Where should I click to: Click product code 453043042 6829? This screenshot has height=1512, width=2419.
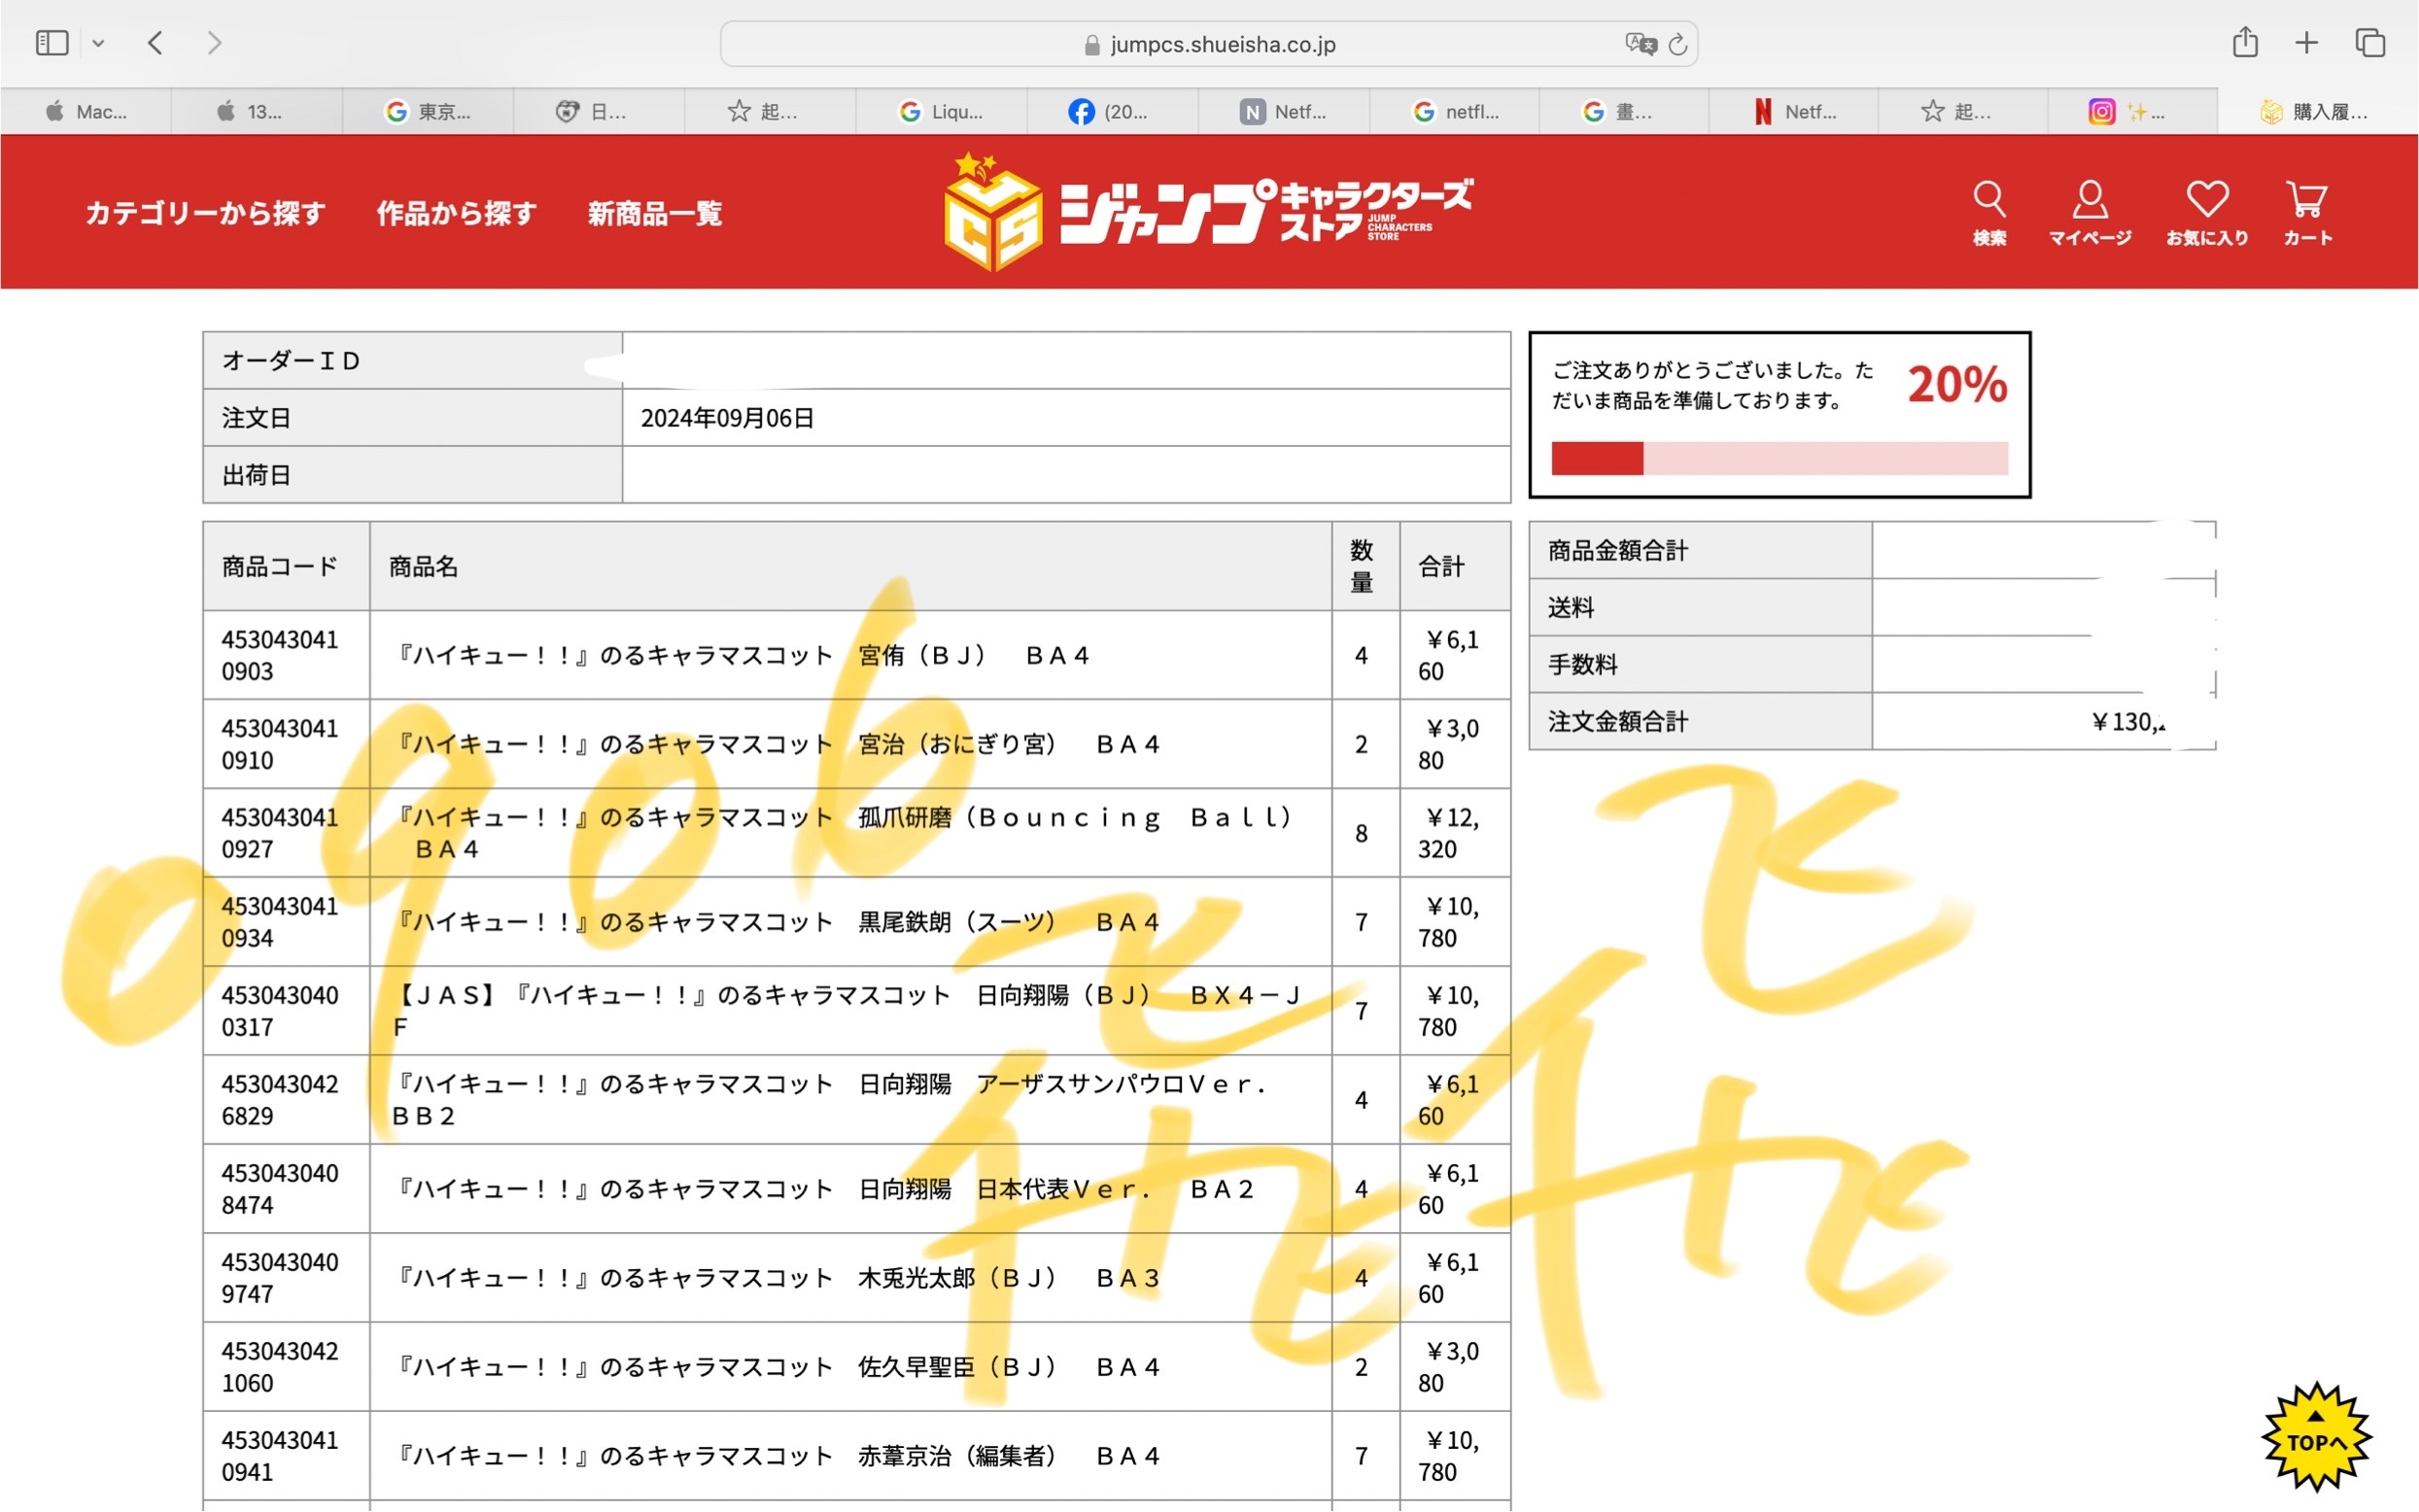coord(280,1100)
